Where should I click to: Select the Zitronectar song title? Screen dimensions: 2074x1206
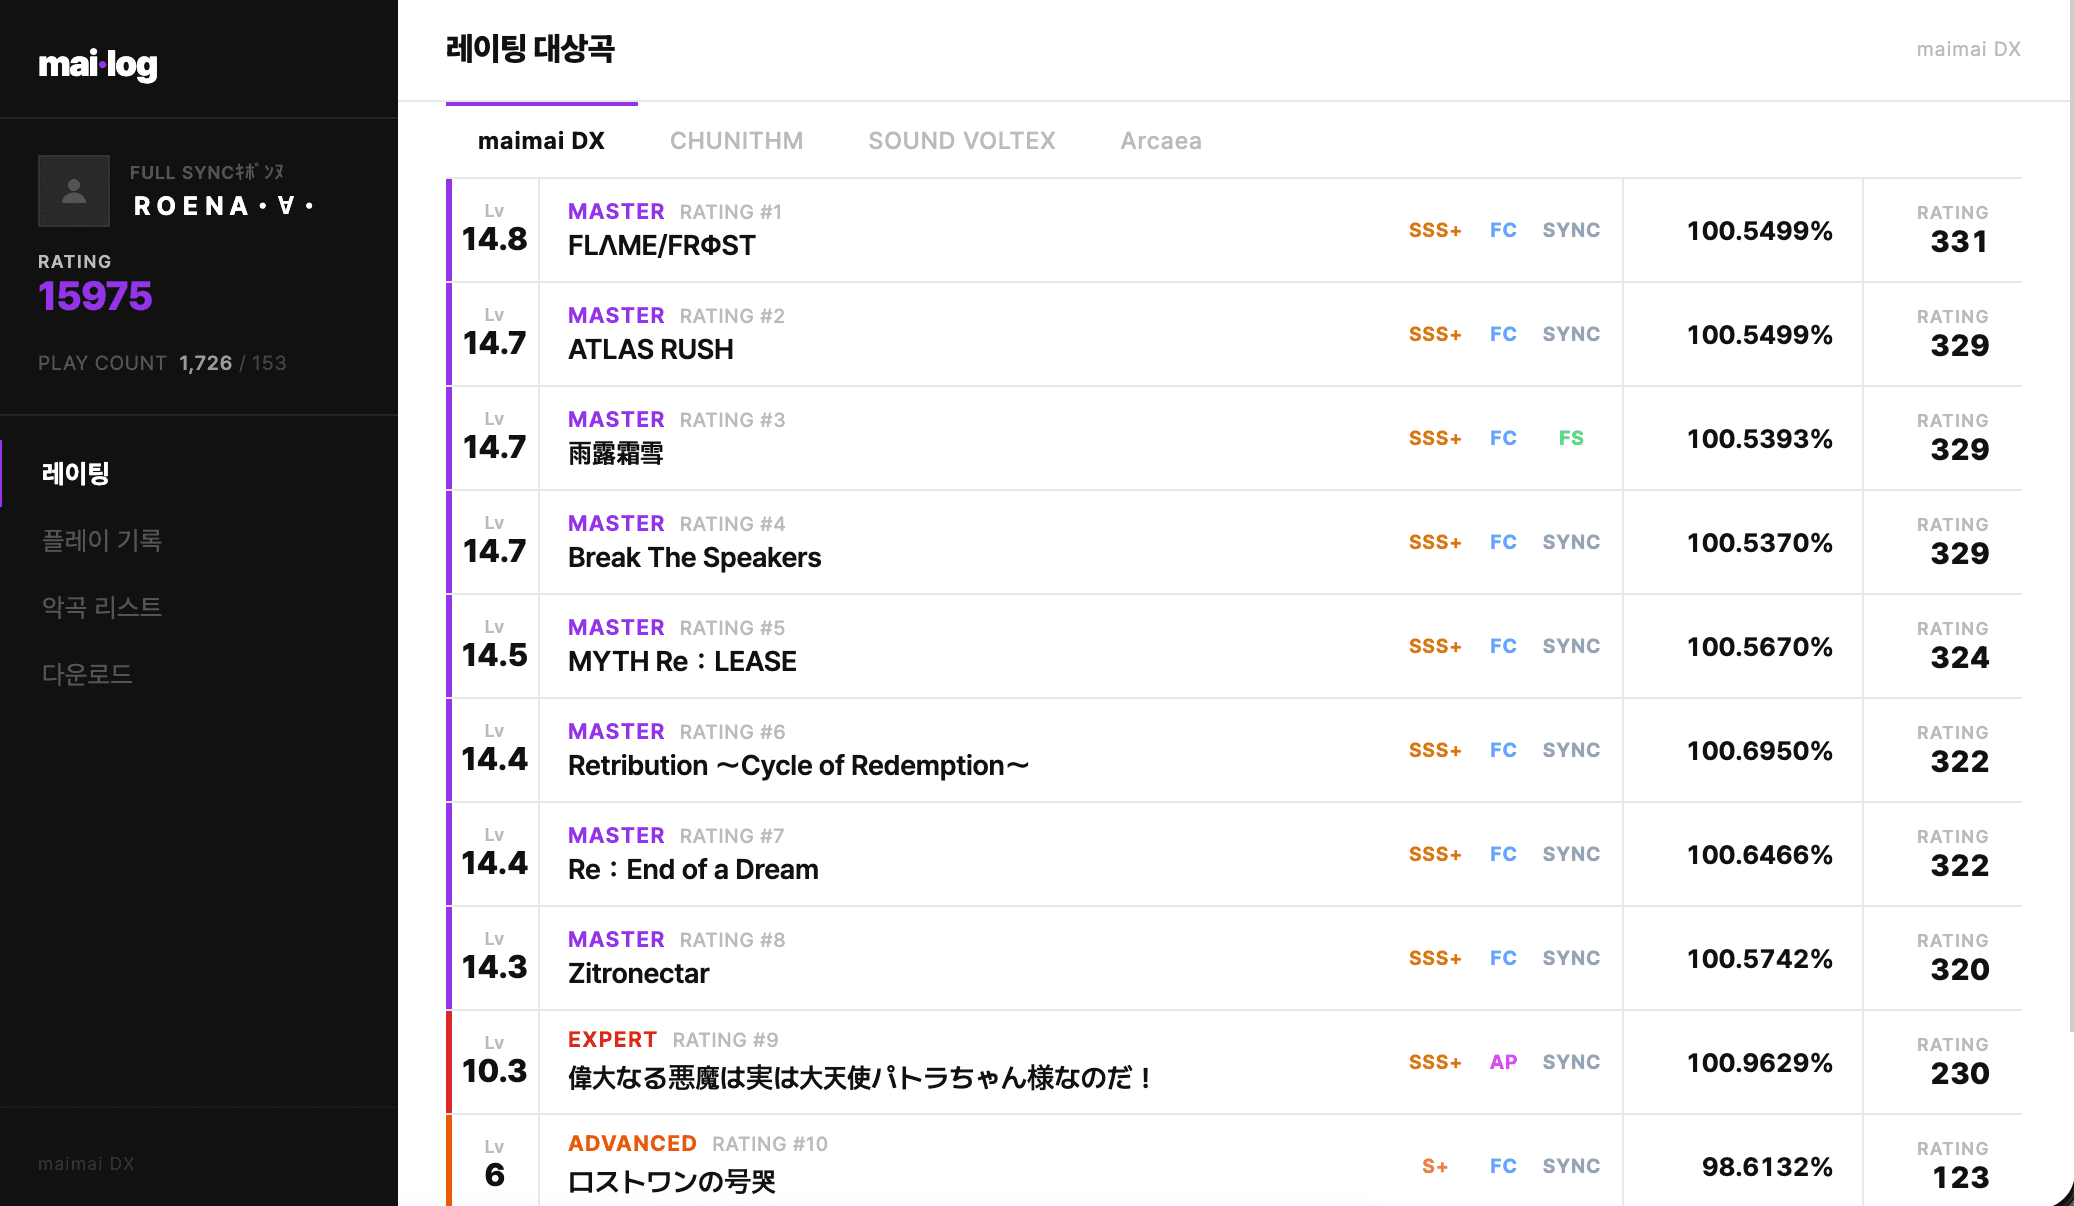pyautogui.click(x=638, y=973)
